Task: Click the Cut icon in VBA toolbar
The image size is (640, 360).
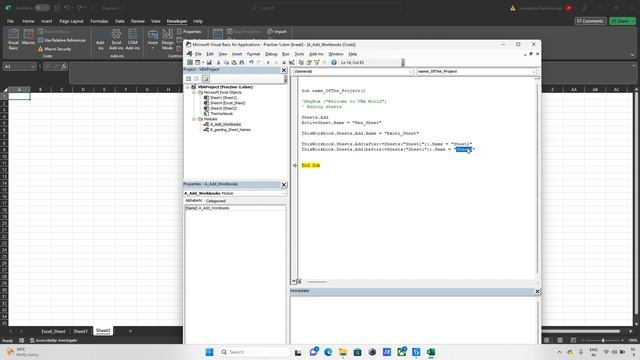Action: (218, 62)
